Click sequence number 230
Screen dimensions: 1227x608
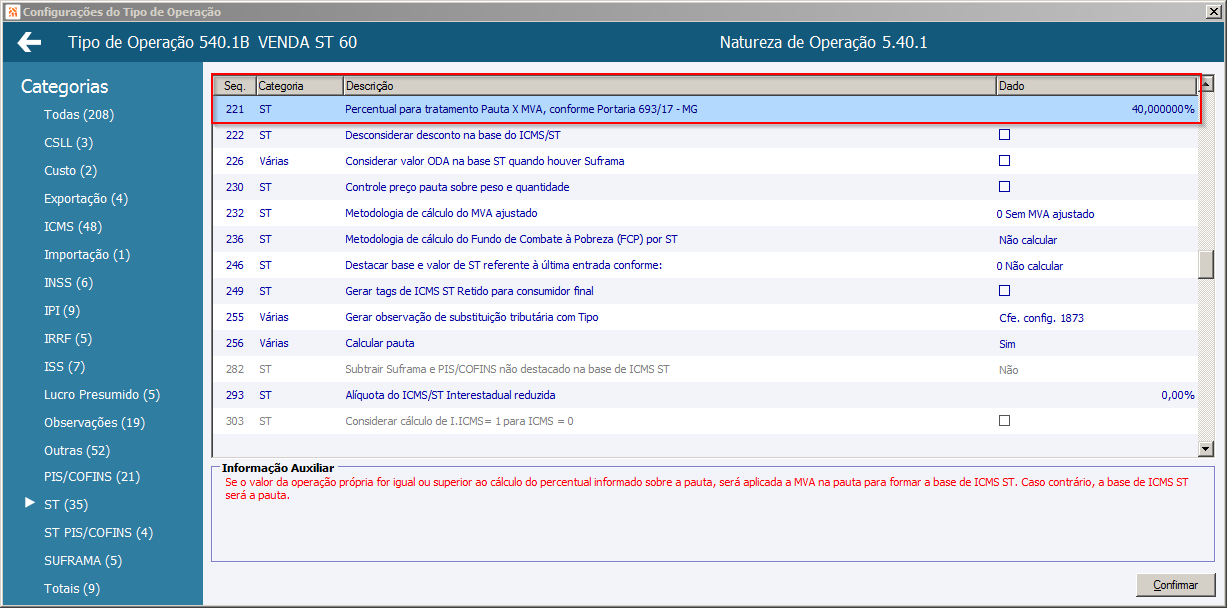(x=235, y=187)
